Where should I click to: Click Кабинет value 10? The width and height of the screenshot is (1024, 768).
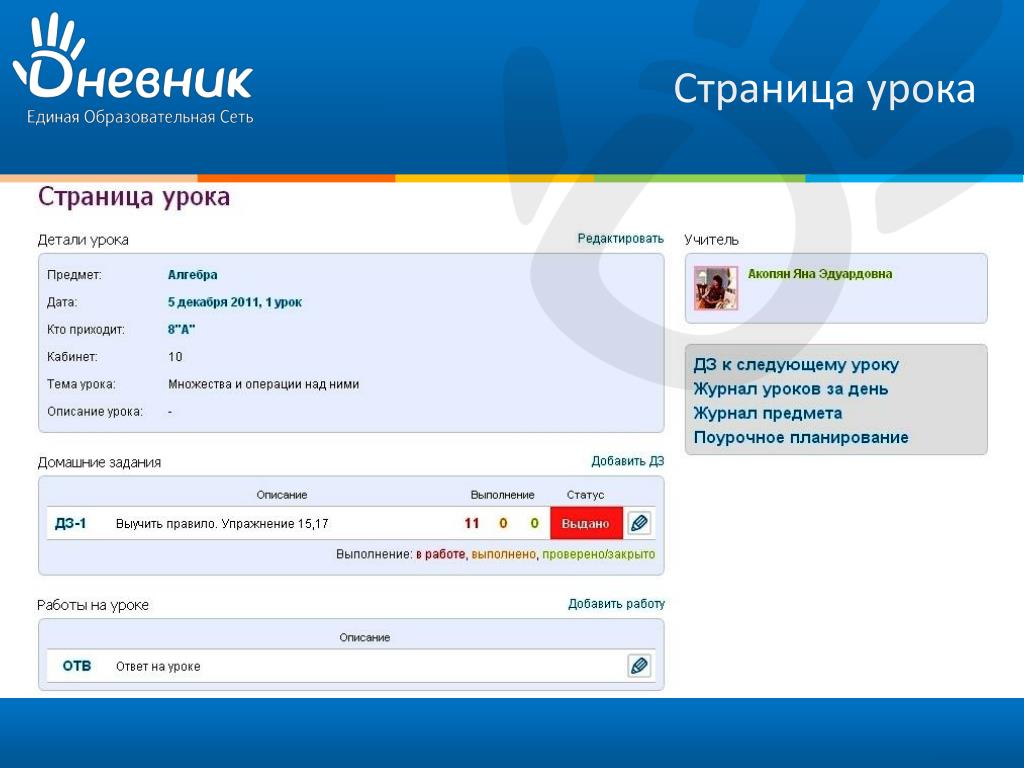click(x=175, y=357)
